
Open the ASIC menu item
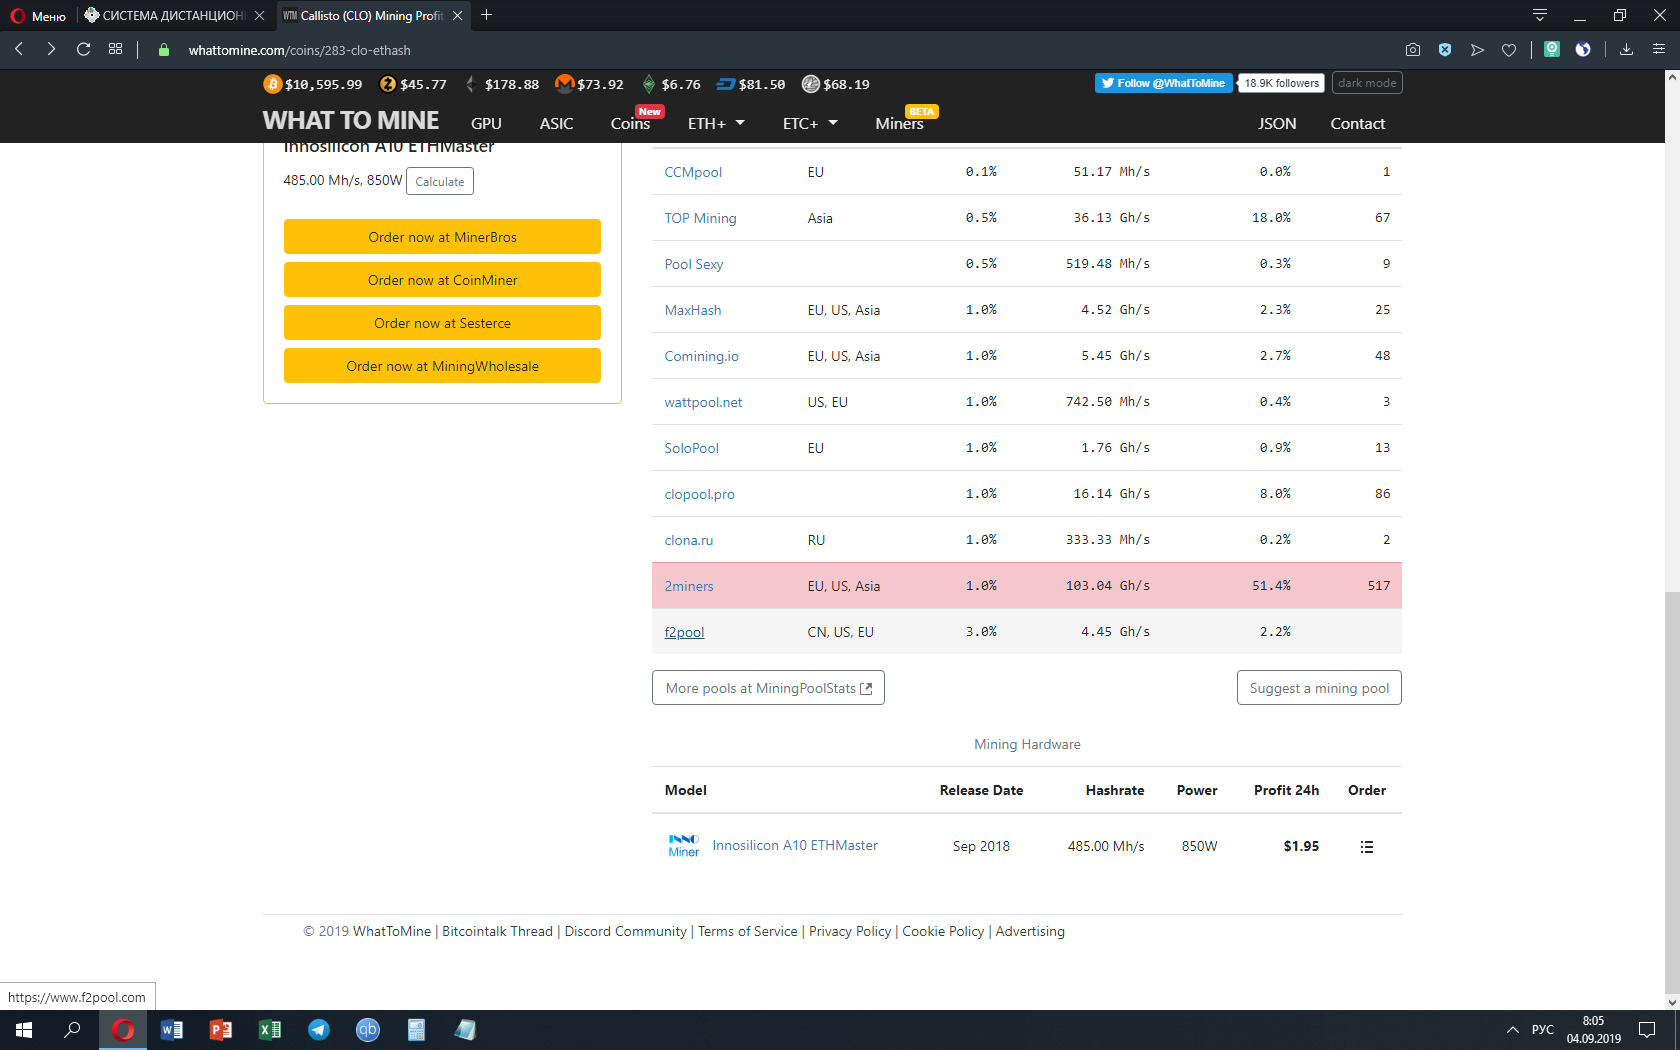pyautogui.click(x=556, y=123)
